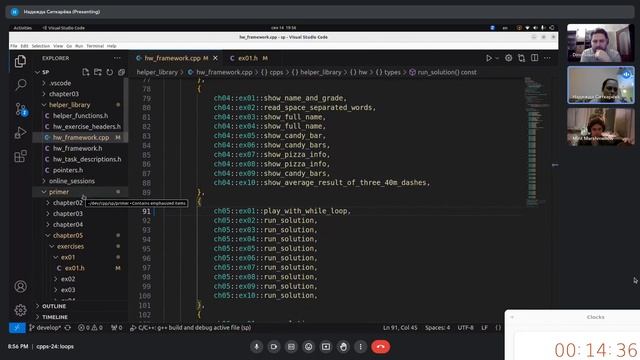
Task: Run the active file with play icon
Action: pos(489,58)
